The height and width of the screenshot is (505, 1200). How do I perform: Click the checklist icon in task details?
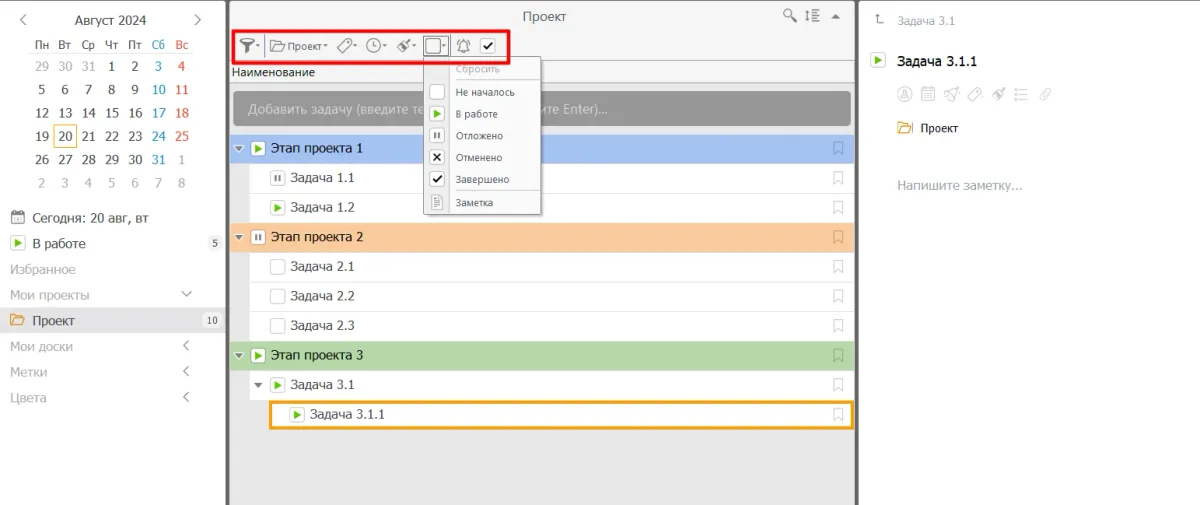[x=1021, y=94]
